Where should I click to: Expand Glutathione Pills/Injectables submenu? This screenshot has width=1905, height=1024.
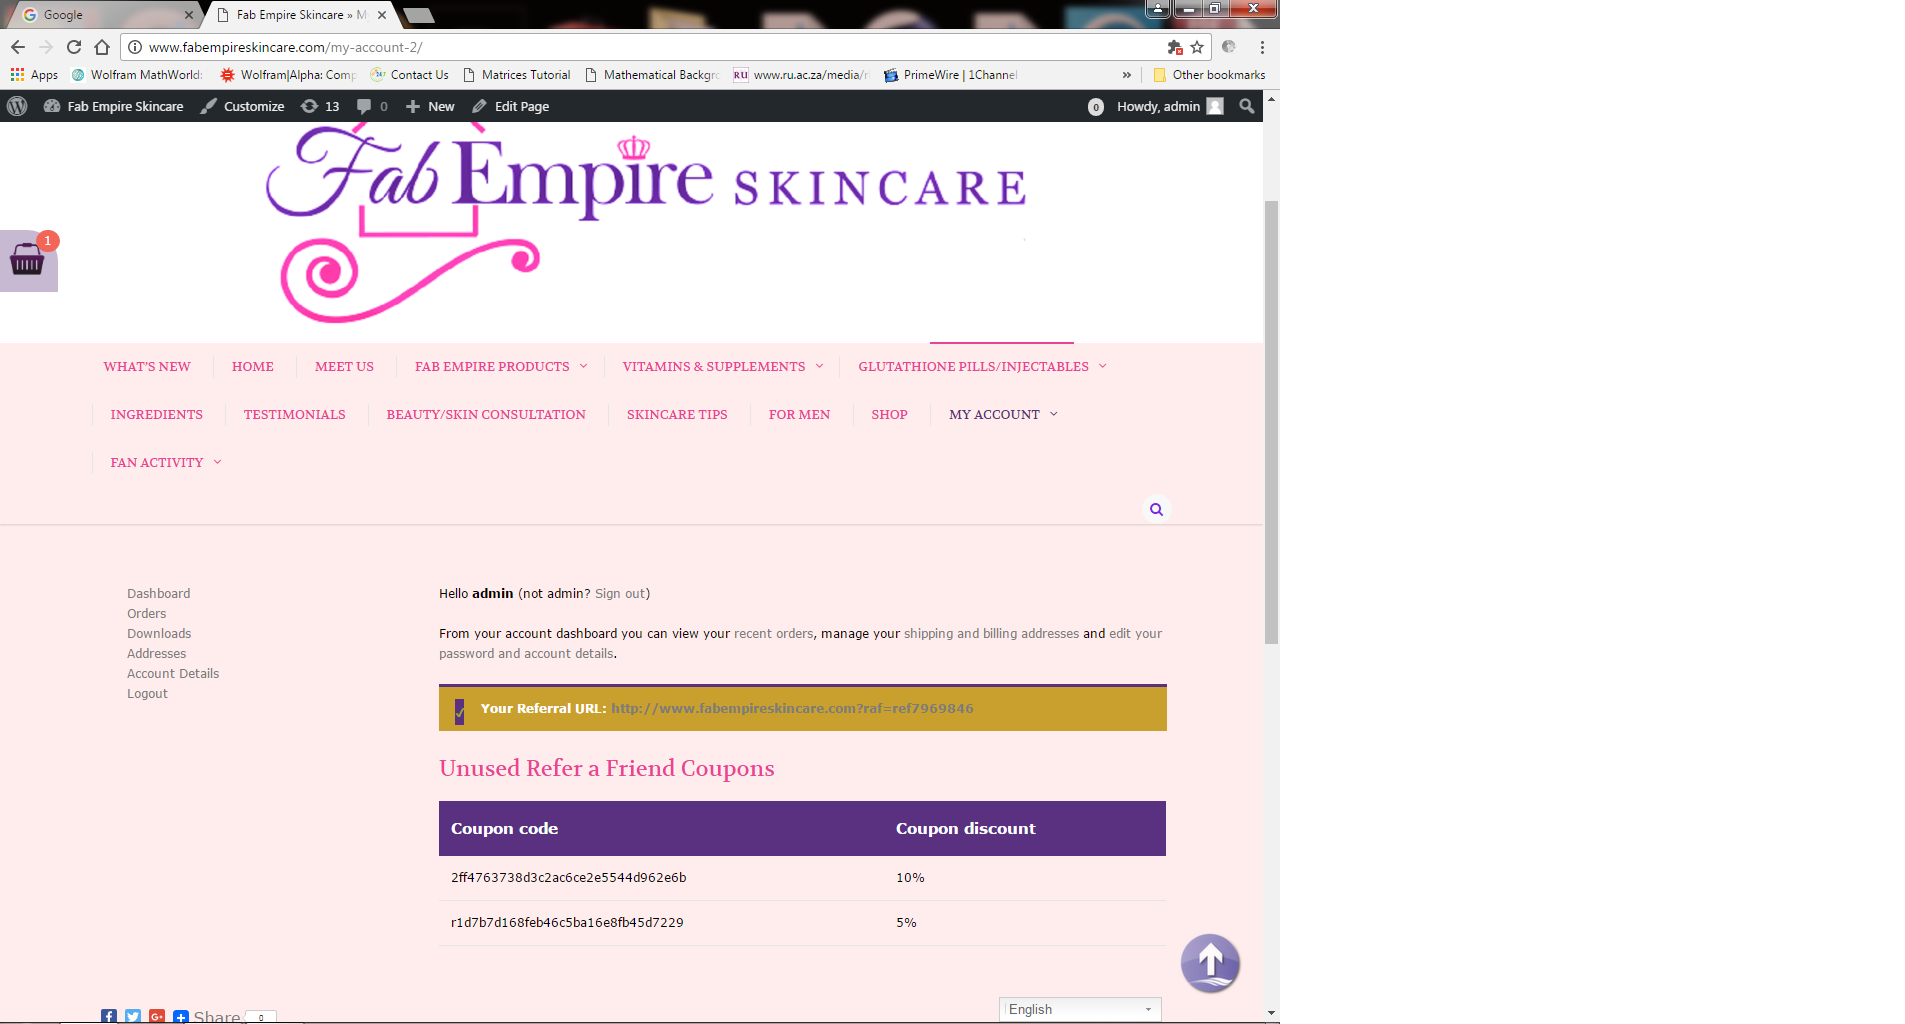(1103, 366)
